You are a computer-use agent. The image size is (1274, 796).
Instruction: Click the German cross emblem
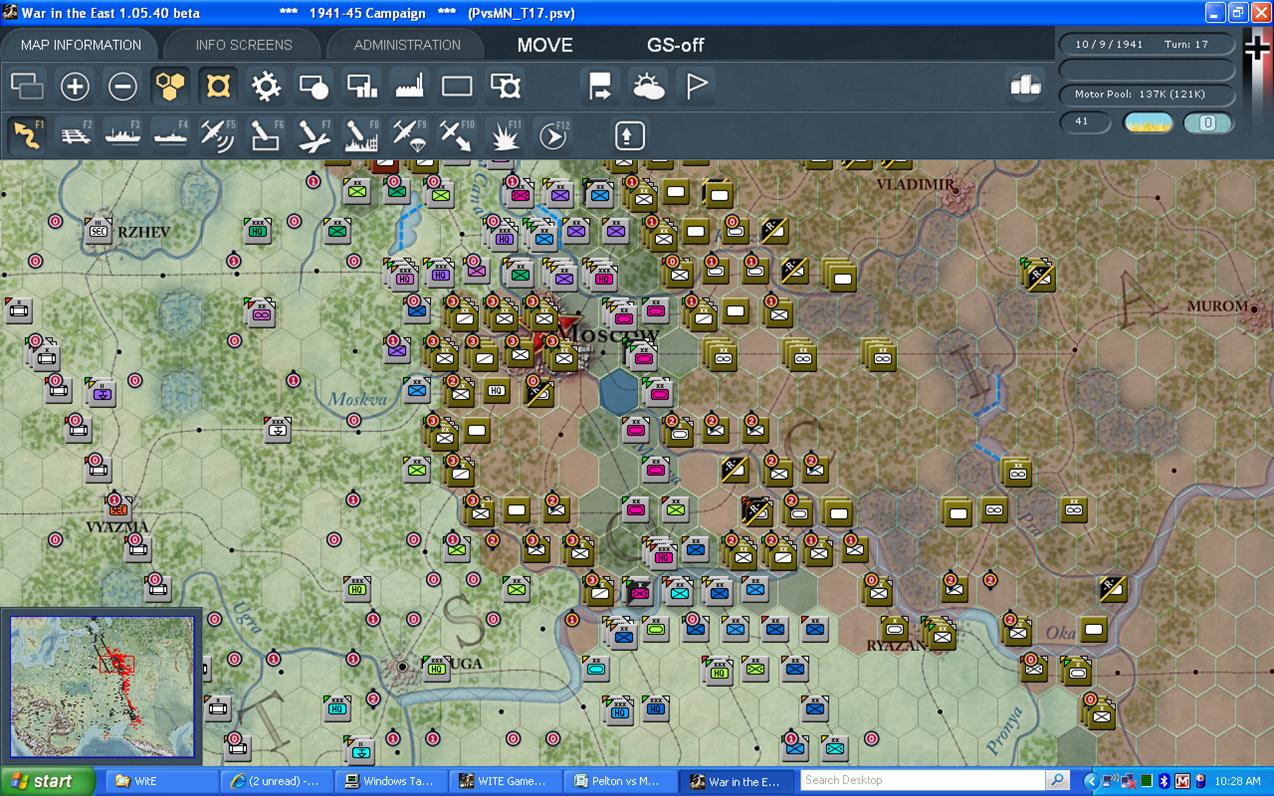[1256, 47]
